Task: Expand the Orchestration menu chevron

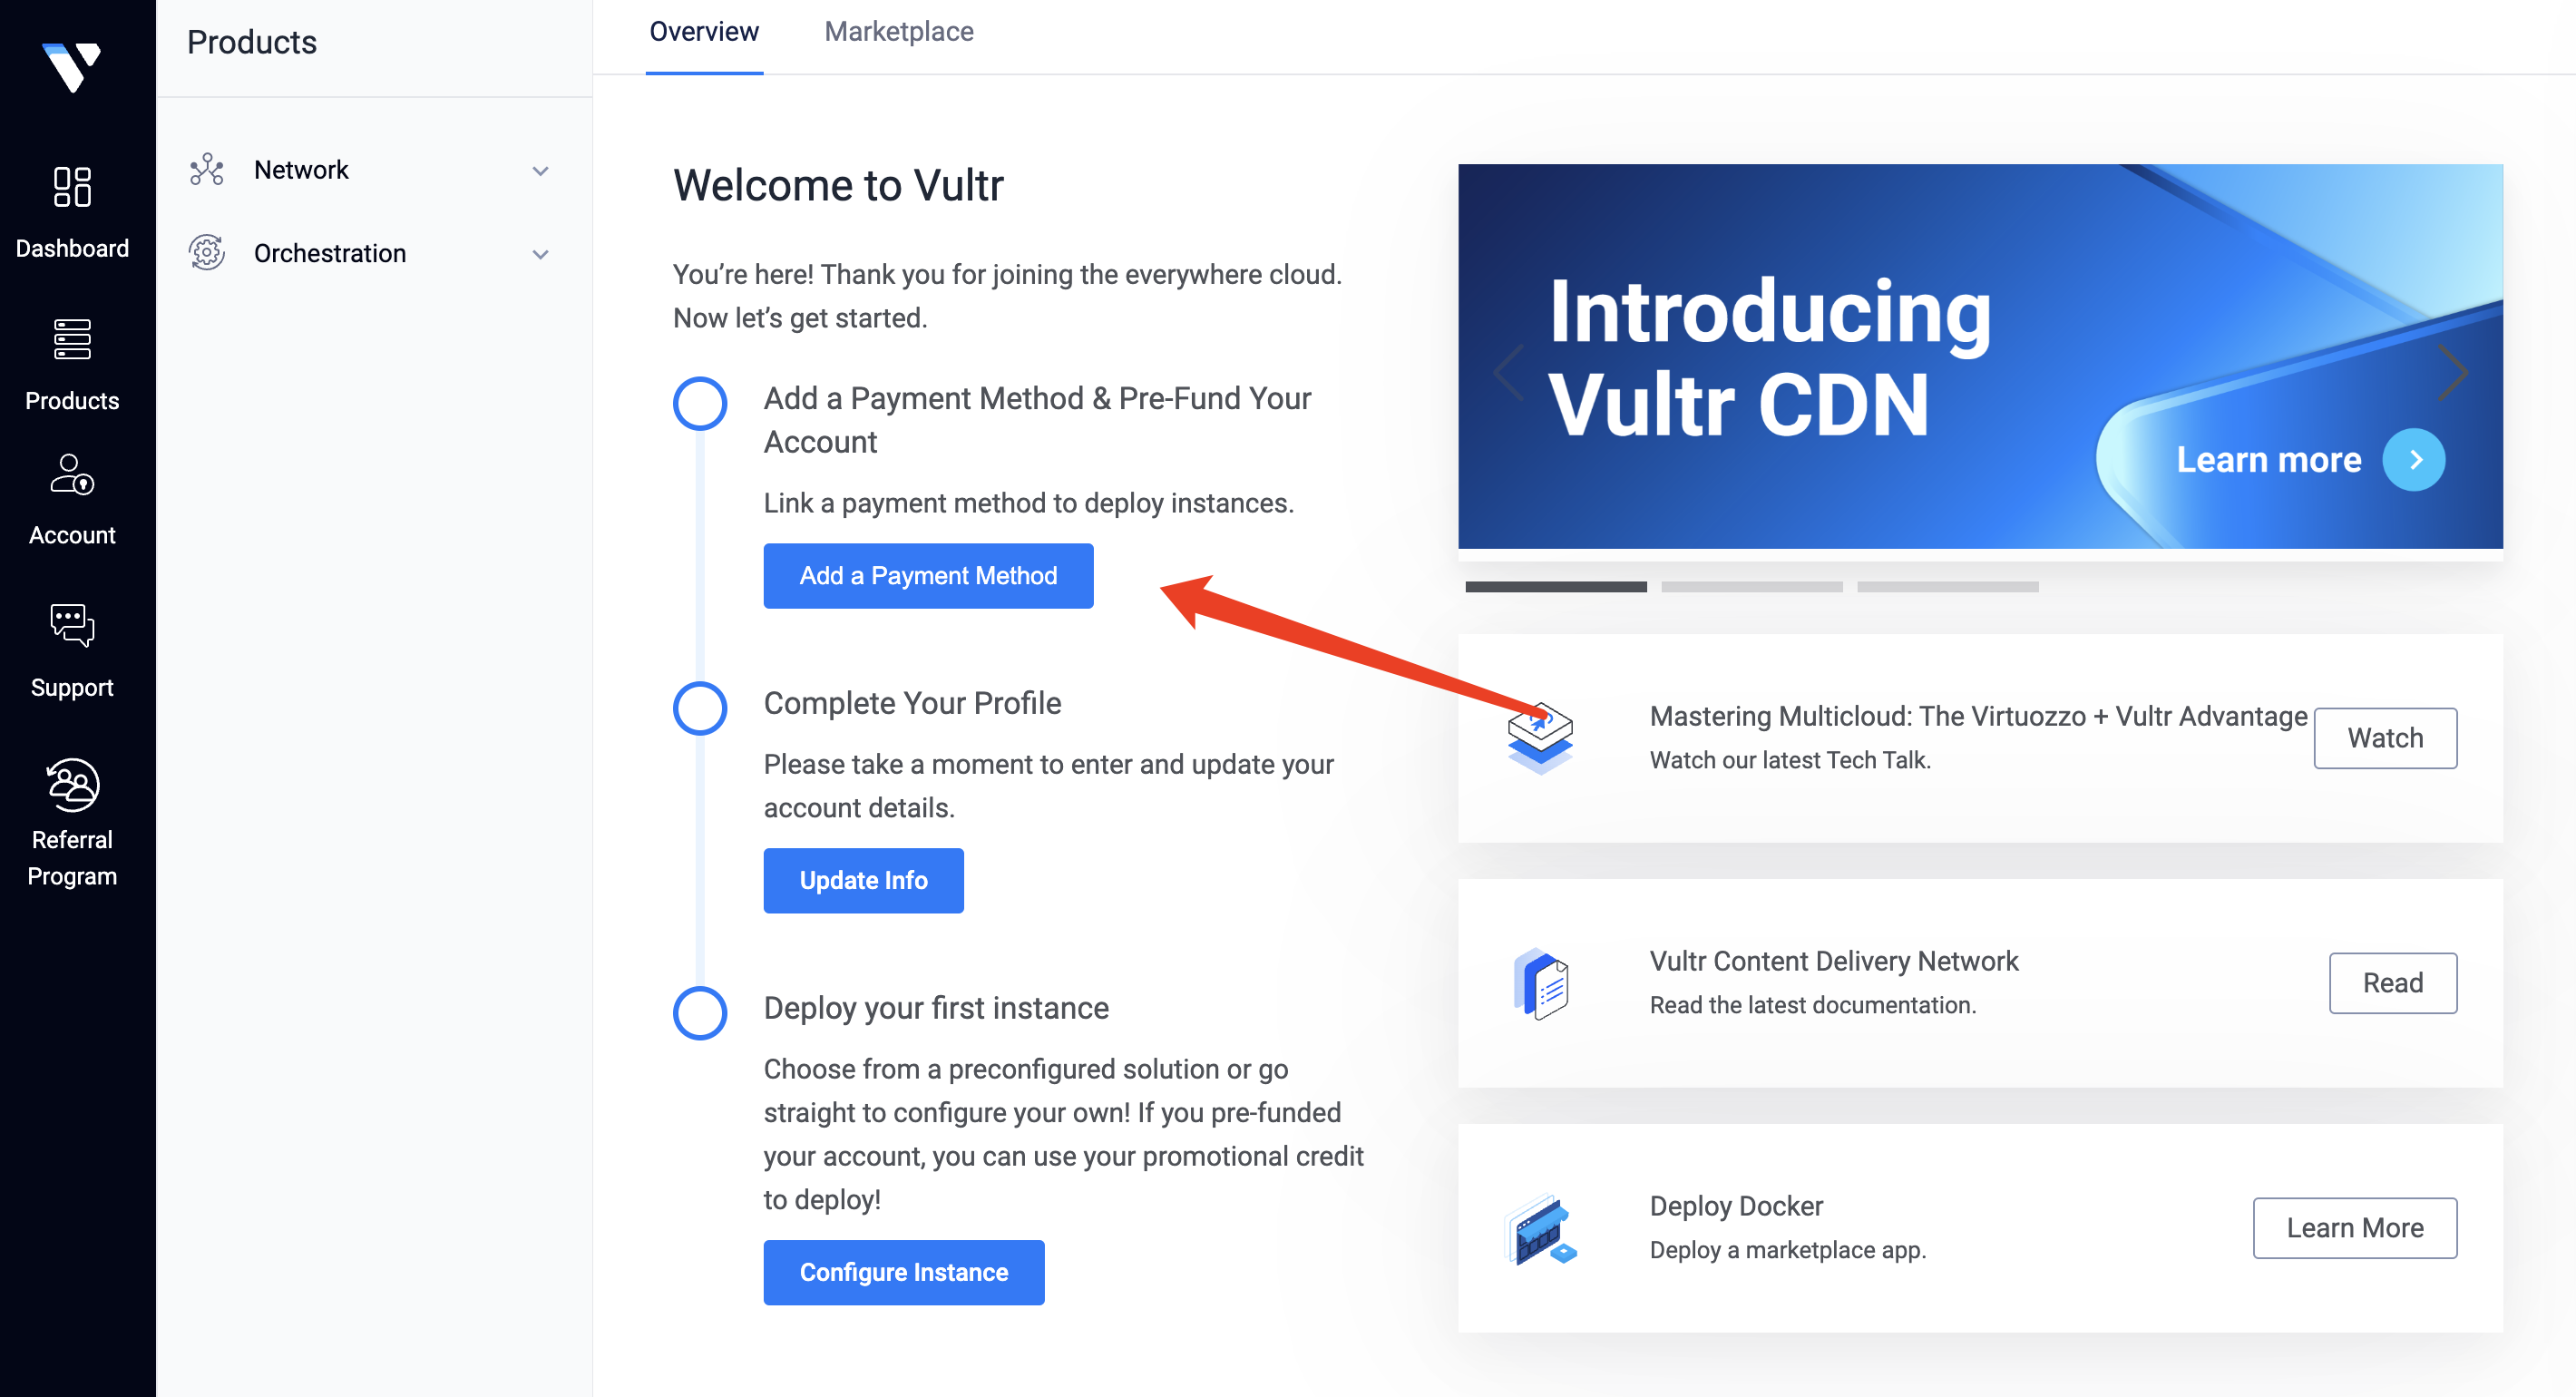Action: tap(540, 254)
